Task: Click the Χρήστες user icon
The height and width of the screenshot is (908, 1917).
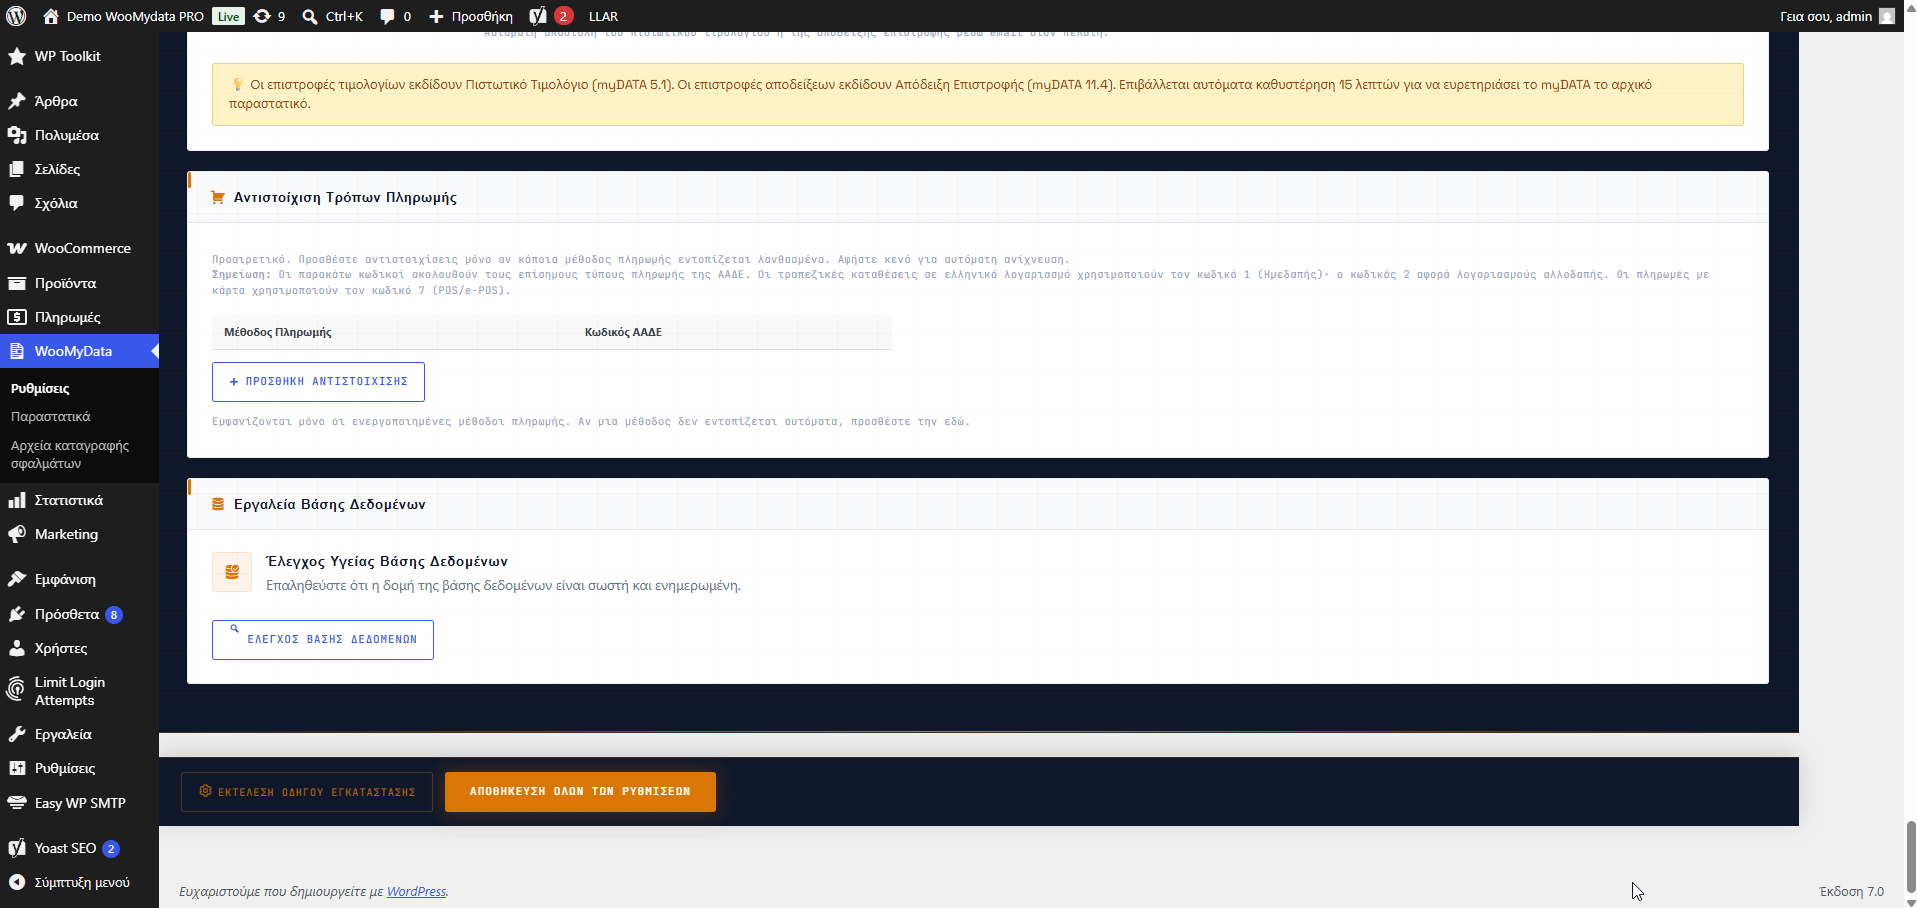Action: click(17, 648)
